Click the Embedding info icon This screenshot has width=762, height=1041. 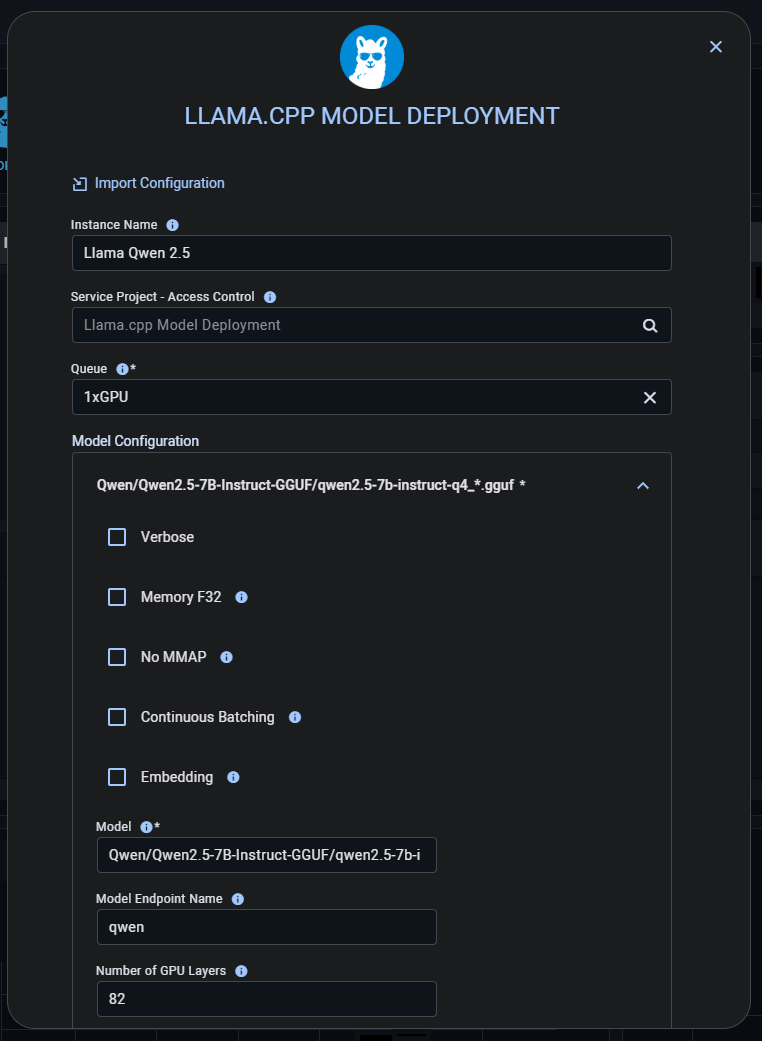coord(233,777)
